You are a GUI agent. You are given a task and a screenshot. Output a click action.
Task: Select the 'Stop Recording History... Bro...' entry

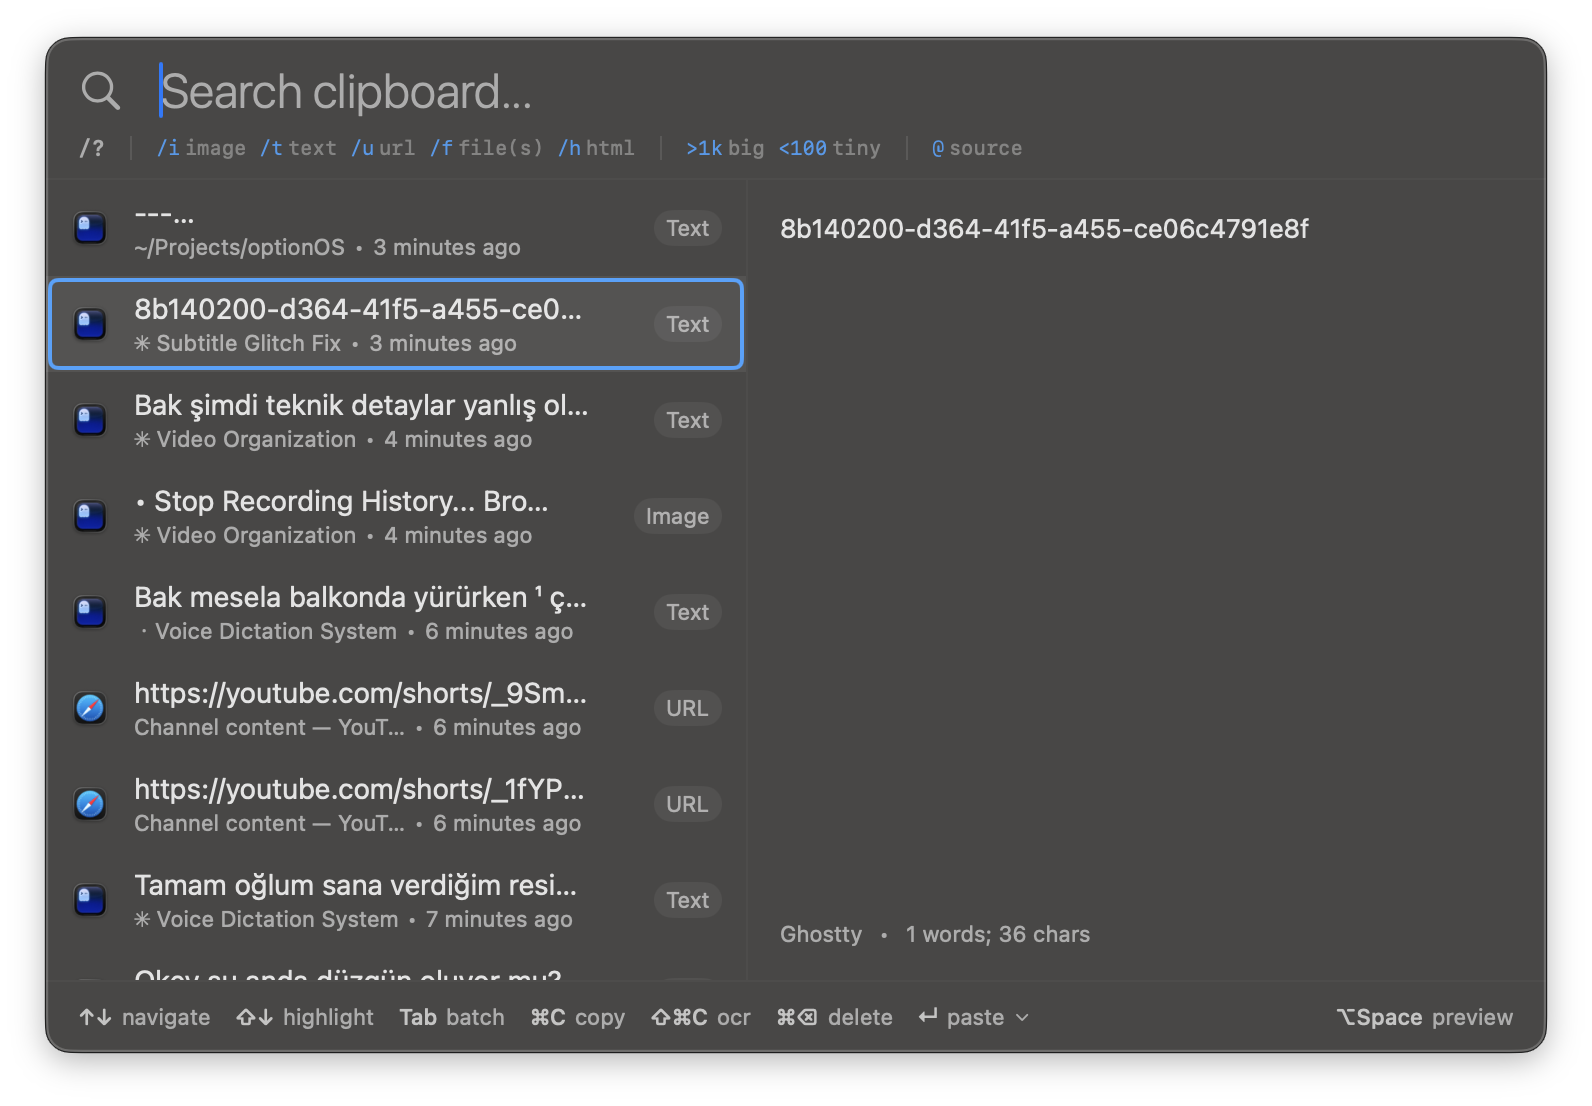click(x=396, y=516)
